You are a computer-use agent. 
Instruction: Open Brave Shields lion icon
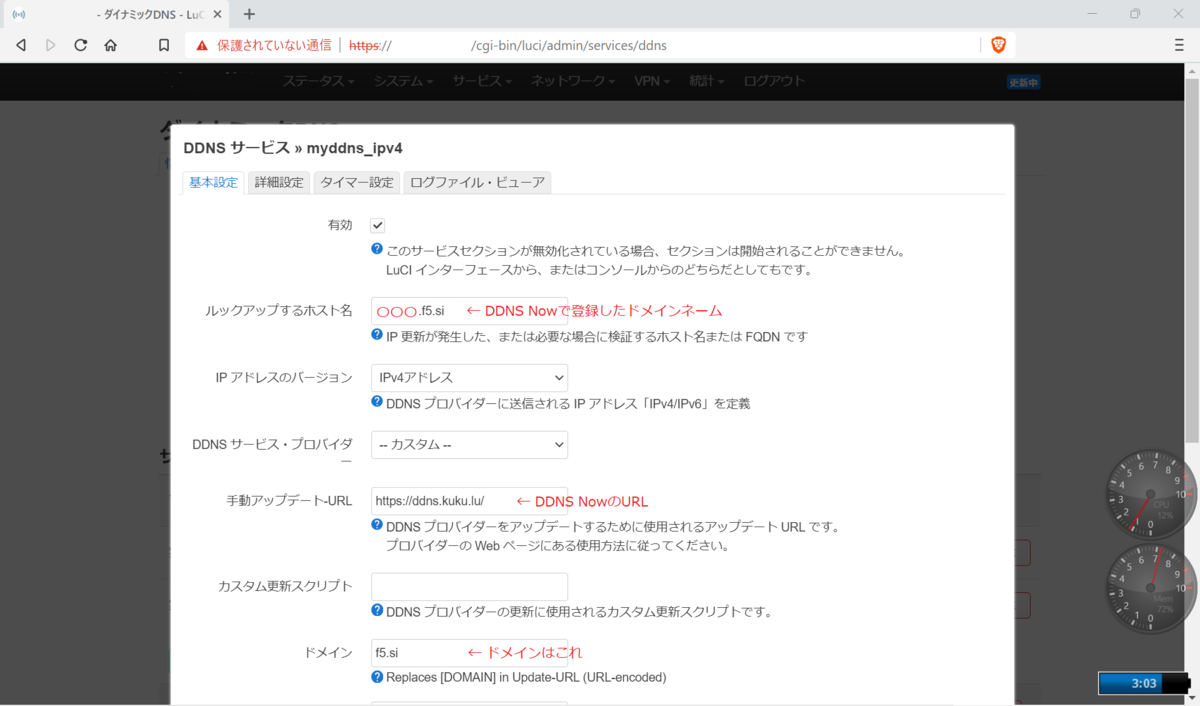pyautogui.click(x=998, y=45)
